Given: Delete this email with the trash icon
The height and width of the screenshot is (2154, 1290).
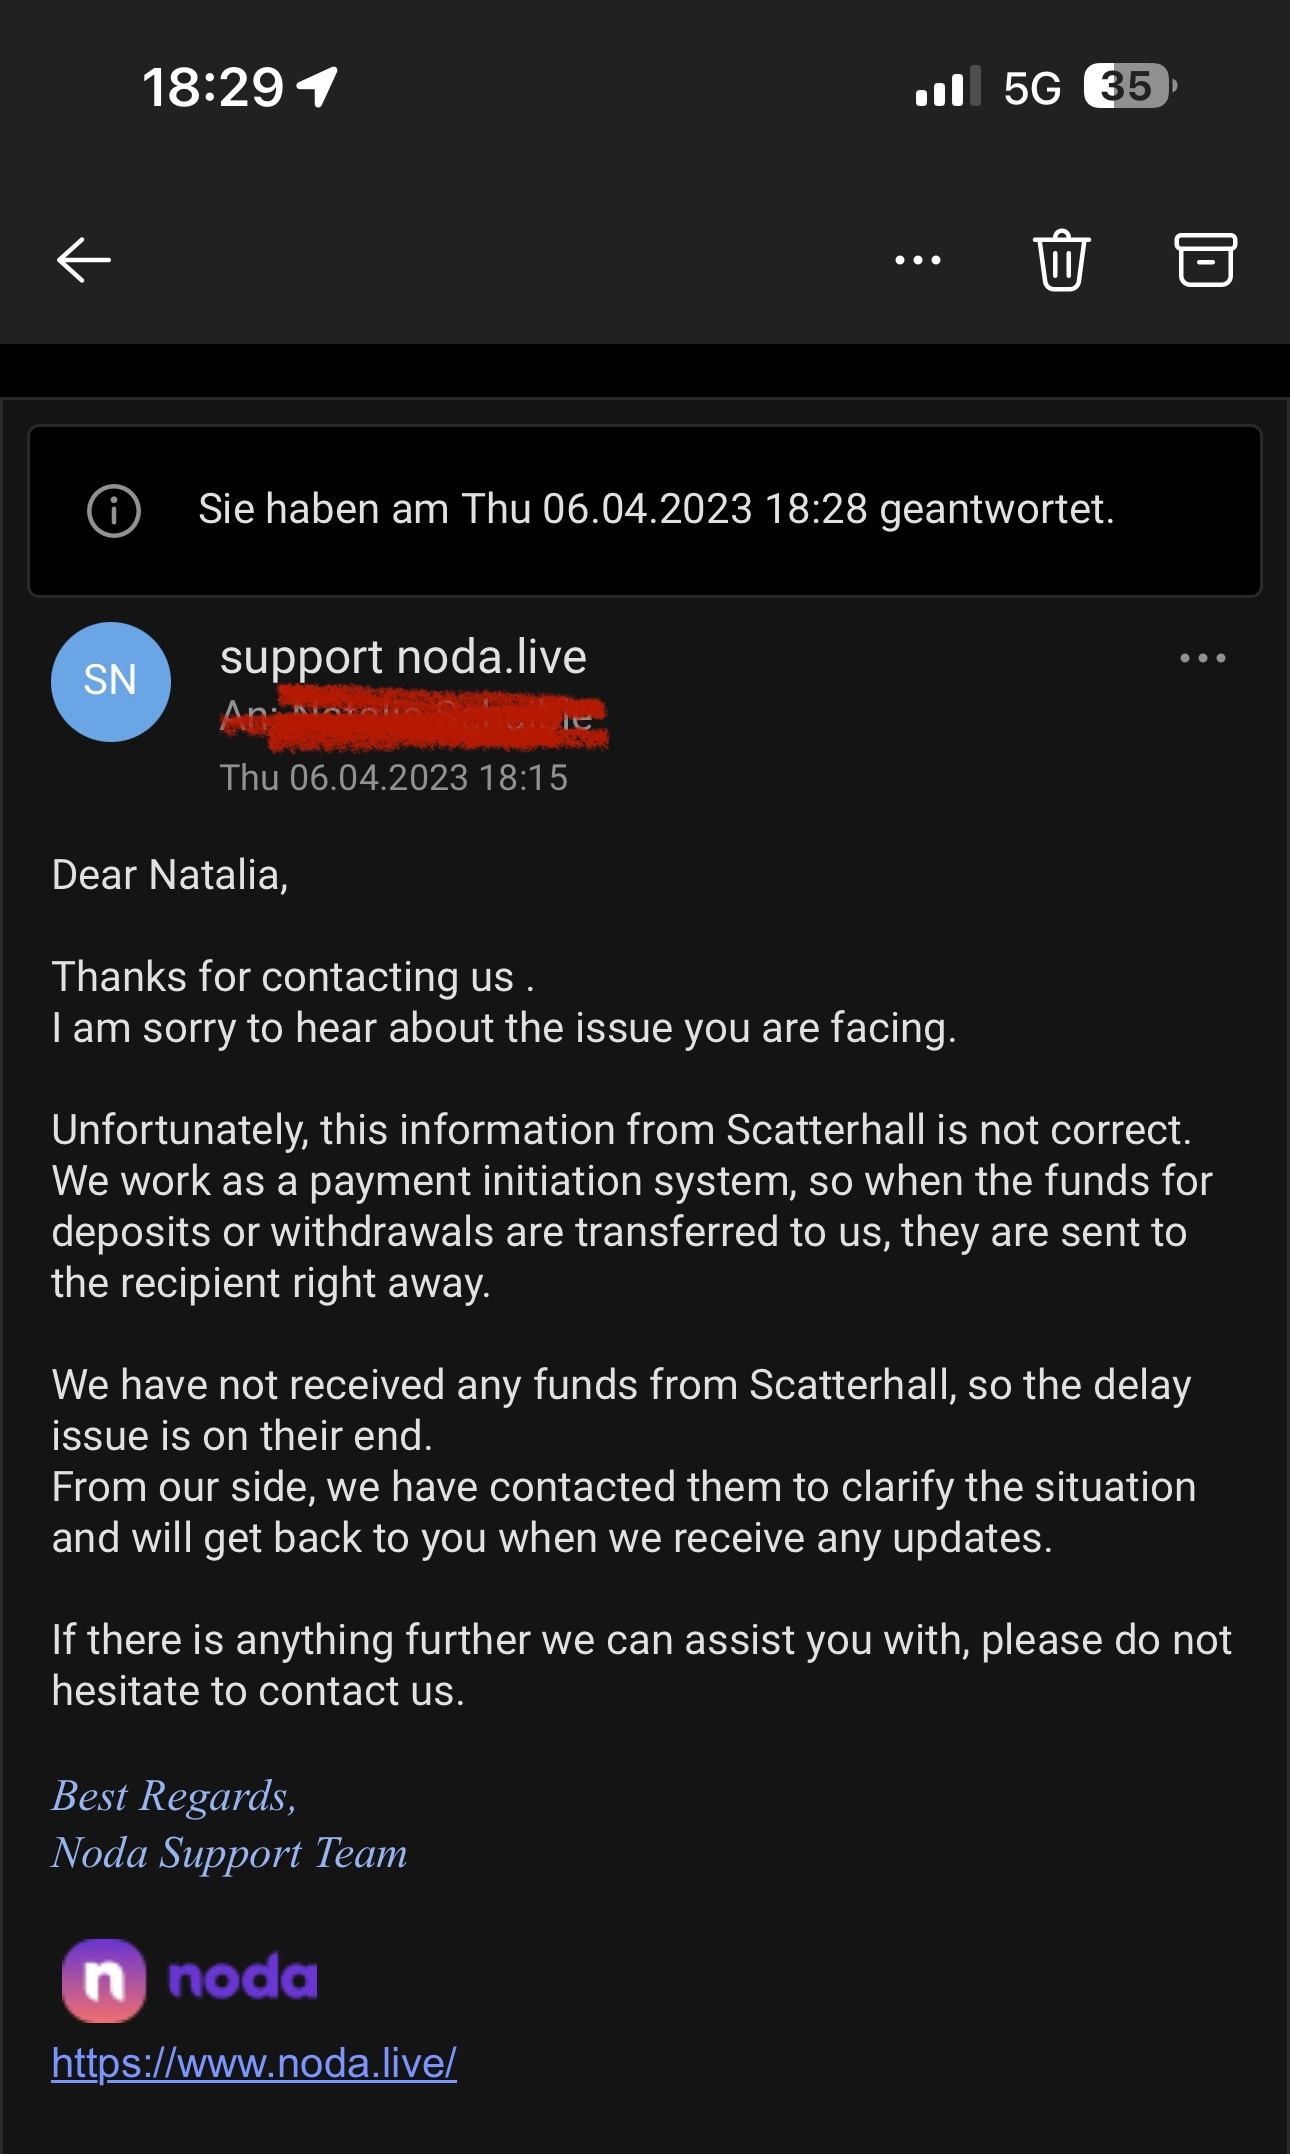Looking at the screenshot, I should (1061, 260).
